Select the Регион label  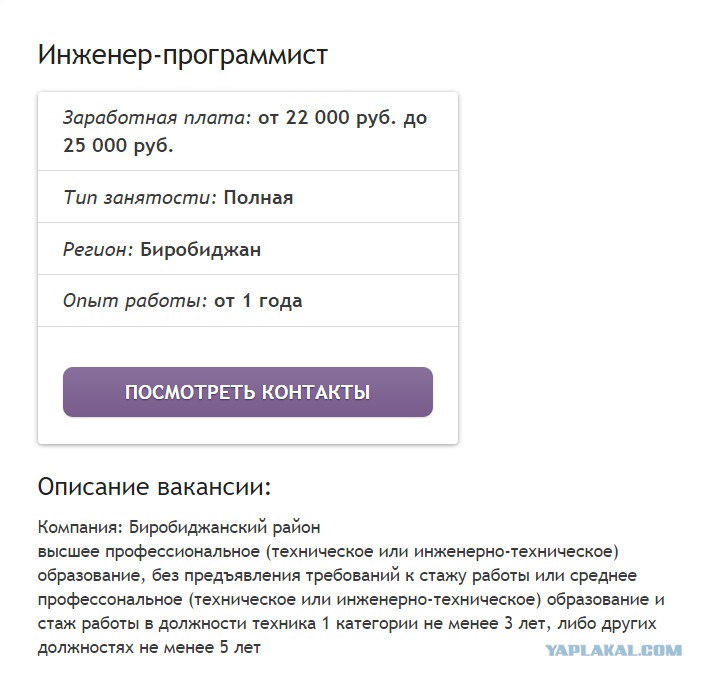tap(98, 249)
